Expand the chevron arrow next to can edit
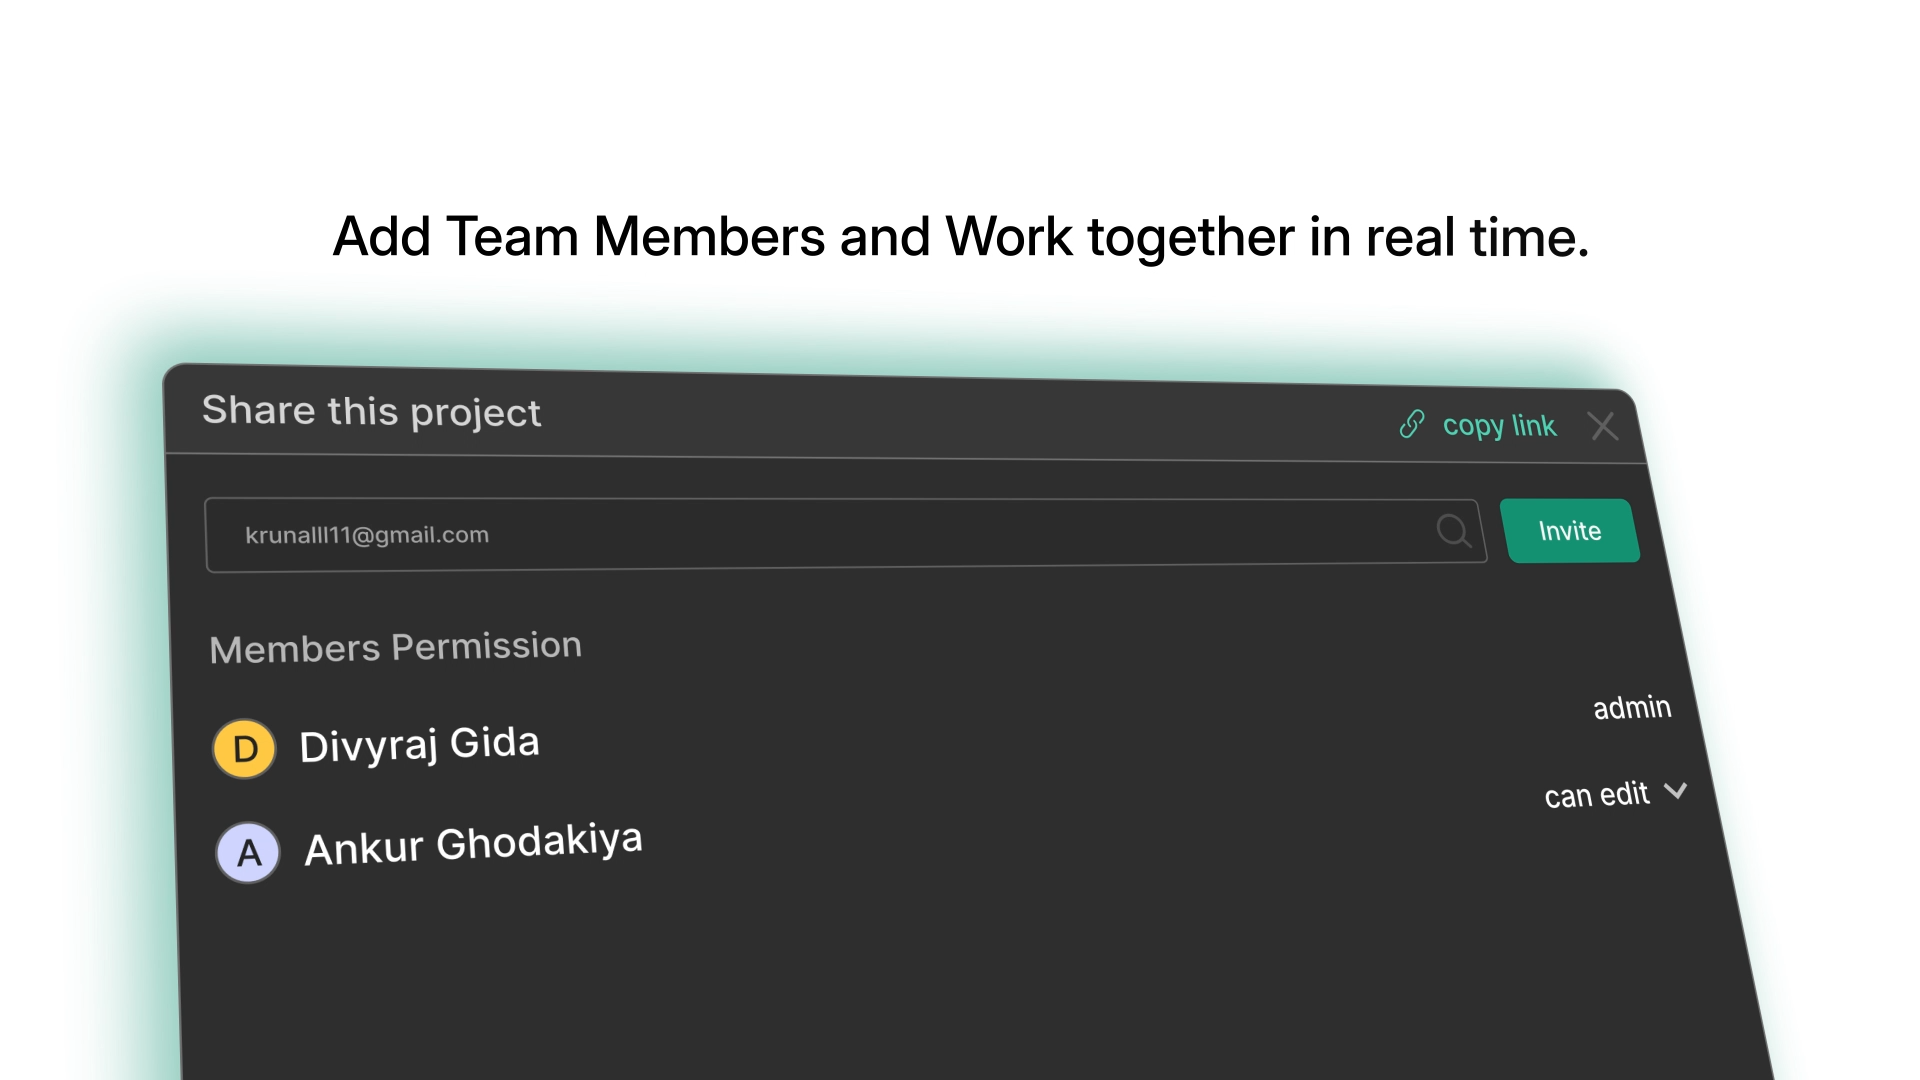1920x1080 pixels. [1675, 791]
